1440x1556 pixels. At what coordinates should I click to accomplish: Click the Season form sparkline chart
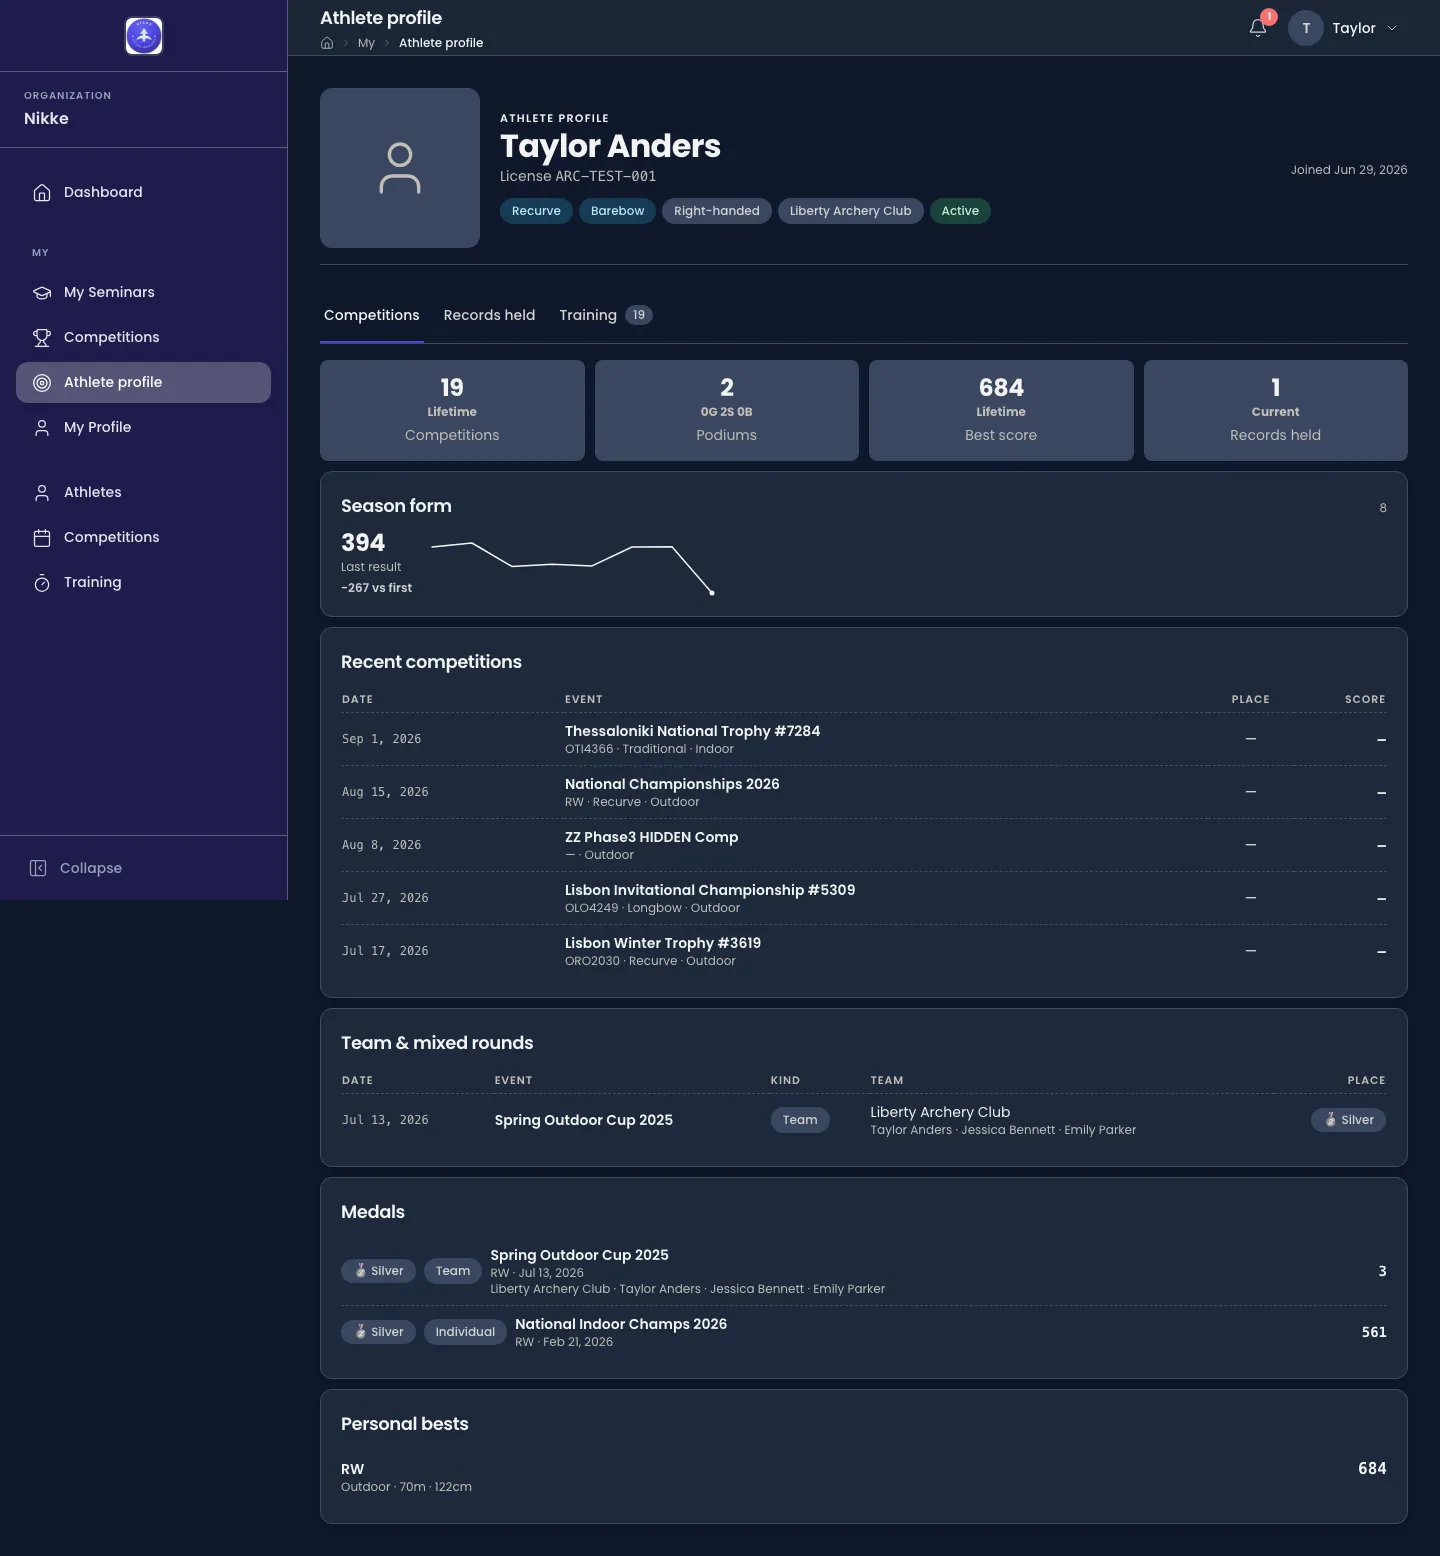click(x=572, y=568)
